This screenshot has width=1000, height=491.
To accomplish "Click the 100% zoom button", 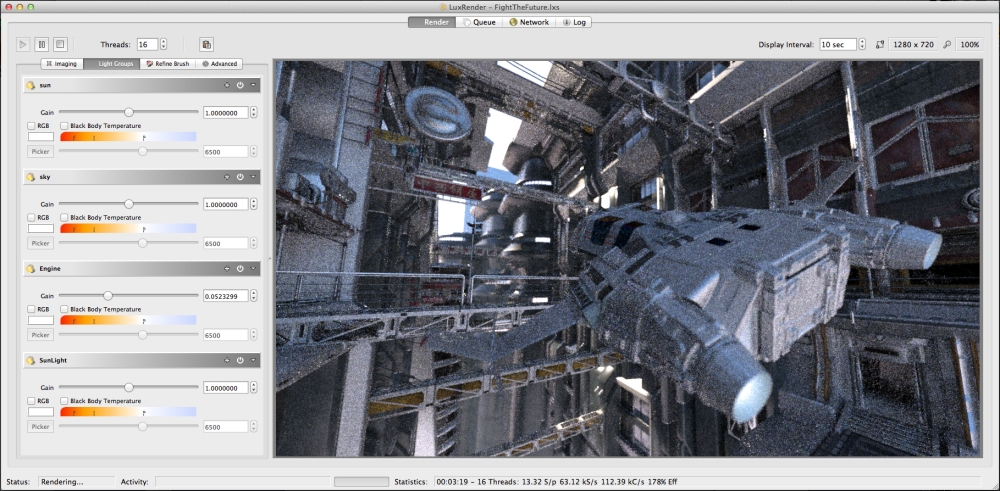I will pyautogui.click(x=969, y=45).
